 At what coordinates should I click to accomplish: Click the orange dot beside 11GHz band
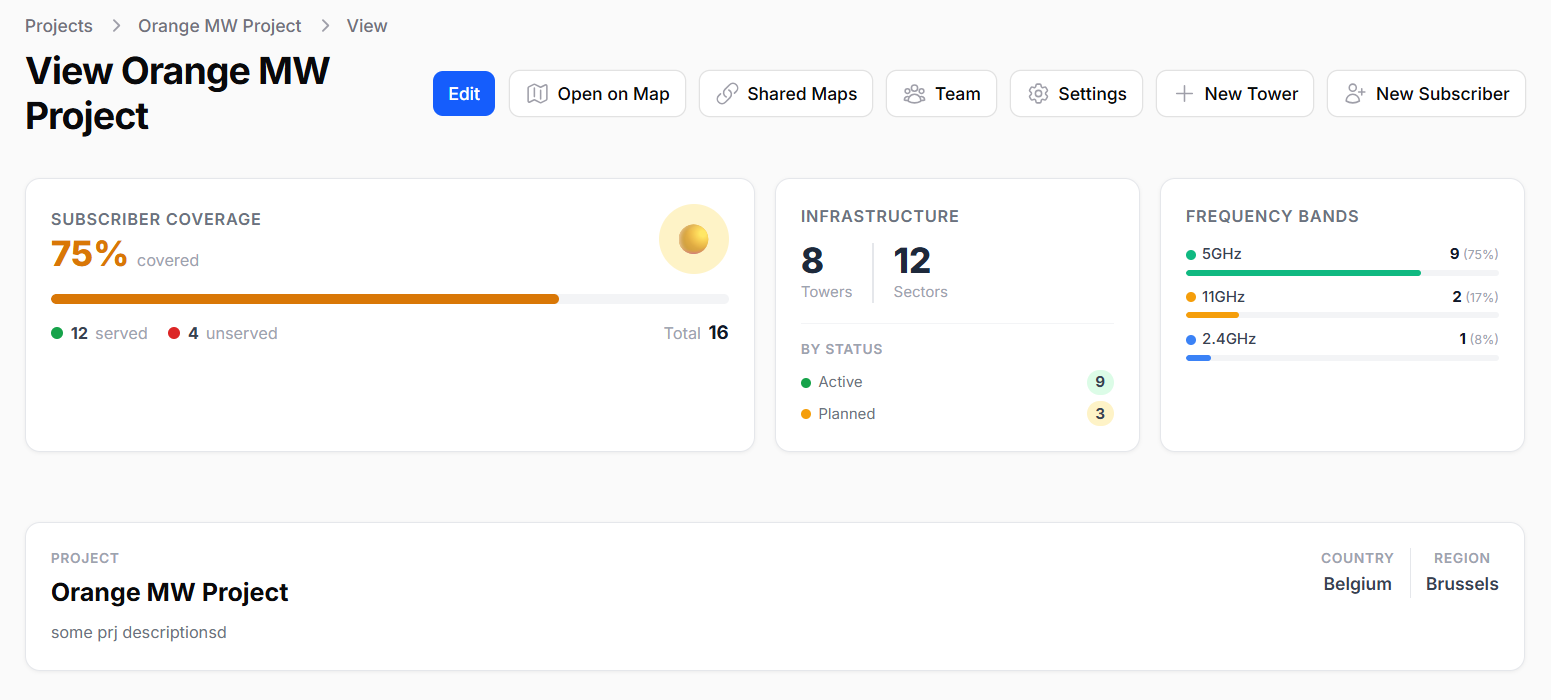click(x=1191, y=297)
